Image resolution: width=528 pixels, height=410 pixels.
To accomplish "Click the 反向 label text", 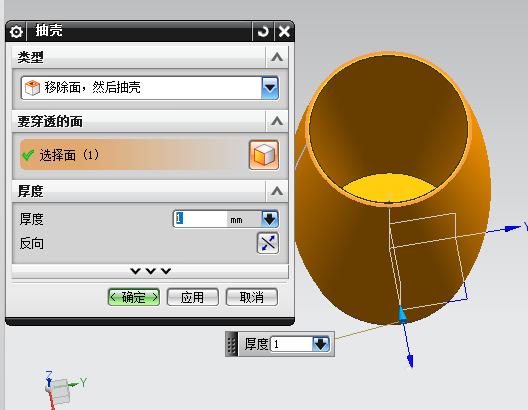I will pyautogui.click(x=32, y=243).
